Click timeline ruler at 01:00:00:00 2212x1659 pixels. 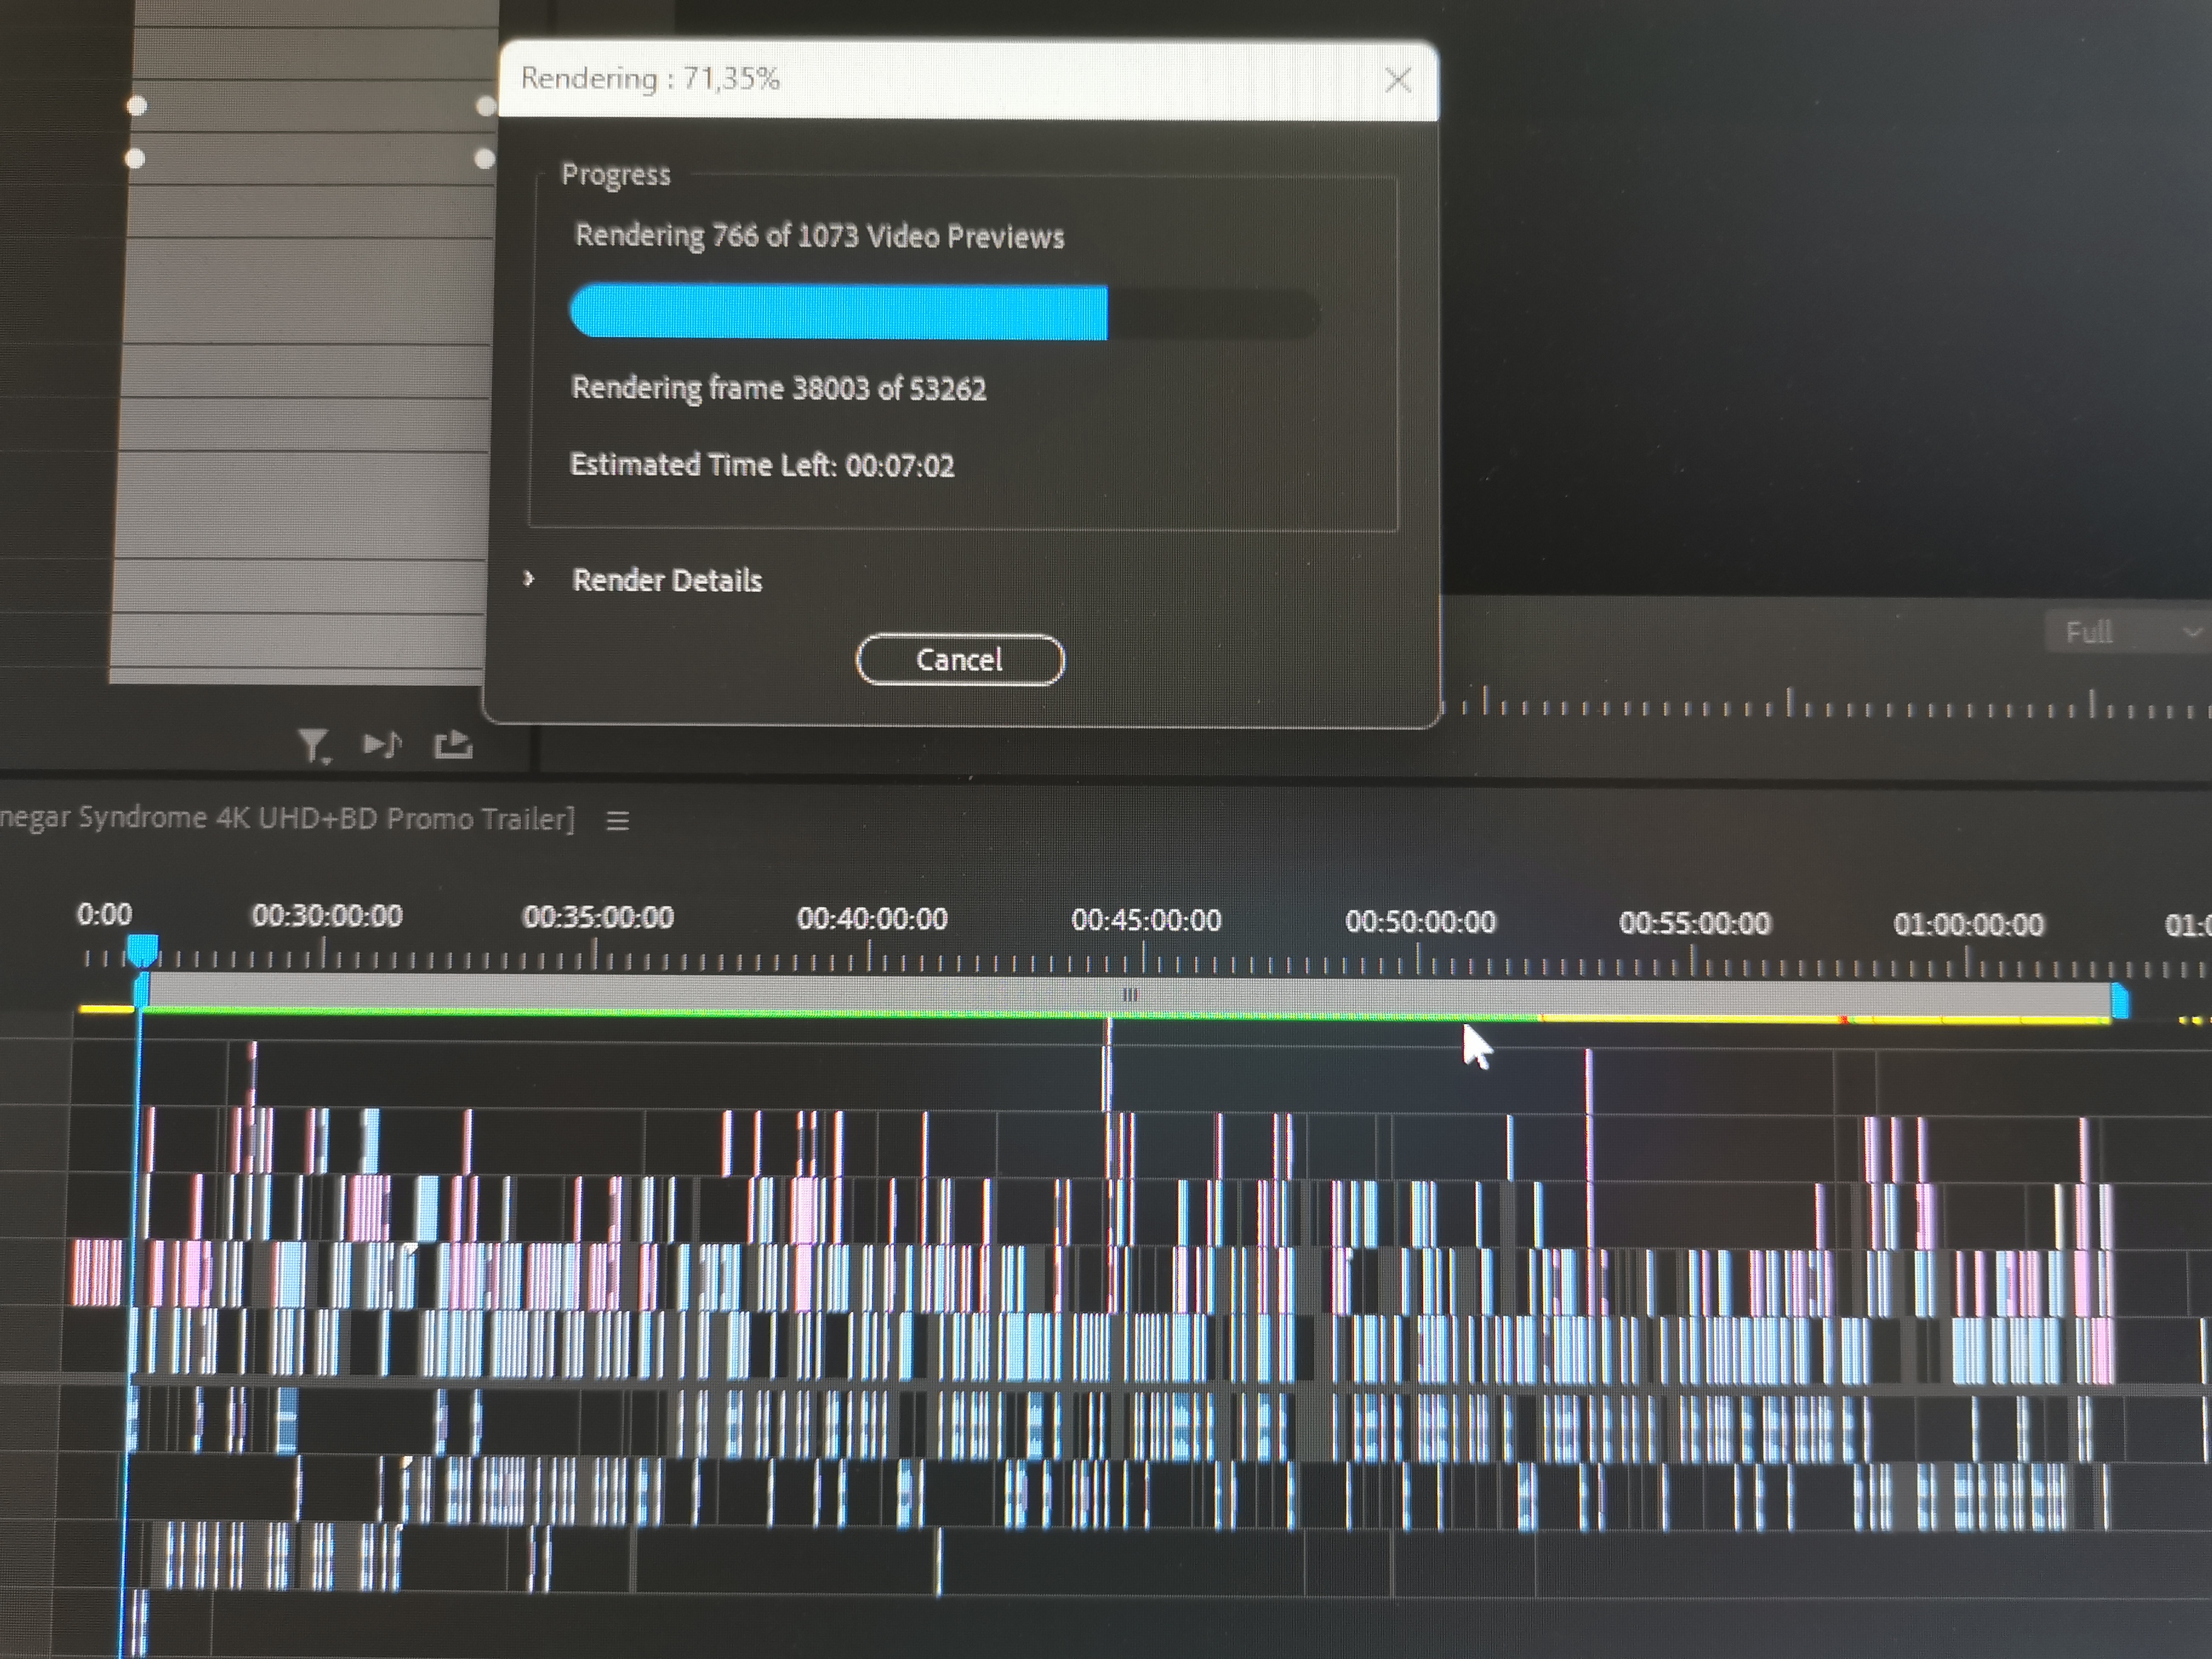[1968, 924]
